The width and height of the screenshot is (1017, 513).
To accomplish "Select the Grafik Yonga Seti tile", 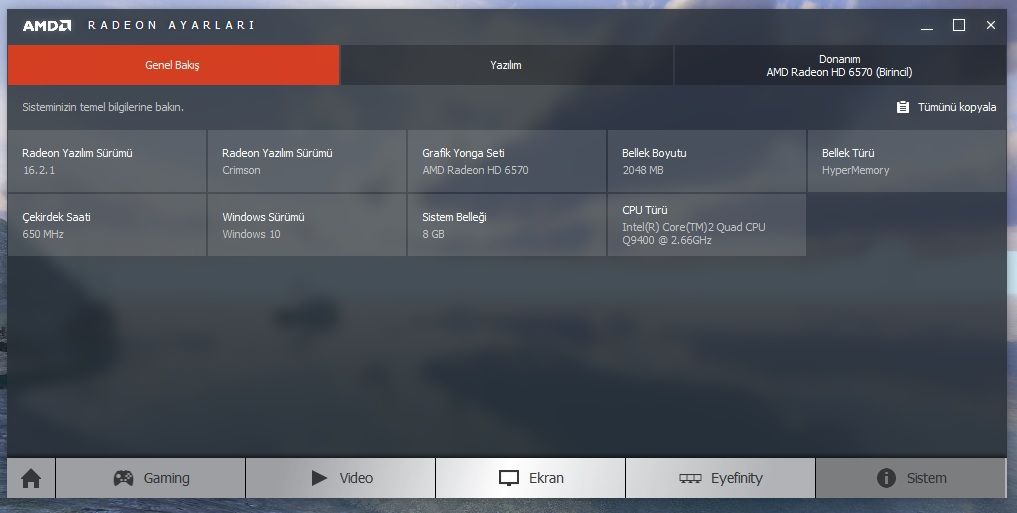I will [x=507, y=161].
